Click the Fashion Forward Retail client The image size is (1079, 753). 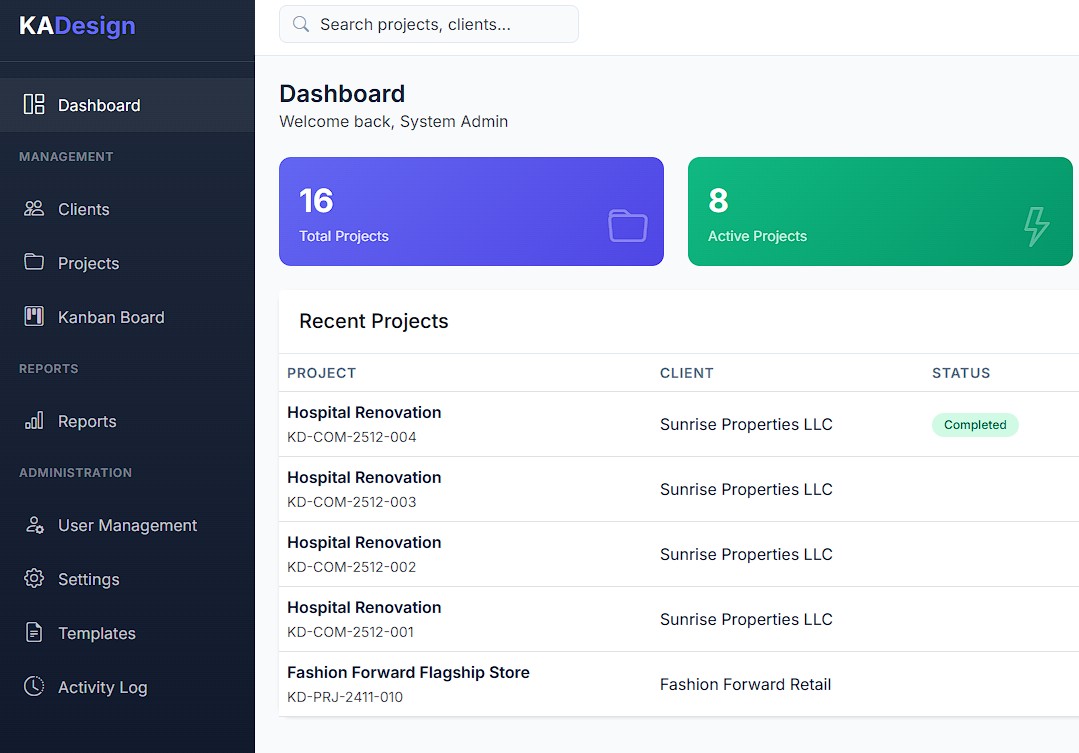tap(745, 685)
